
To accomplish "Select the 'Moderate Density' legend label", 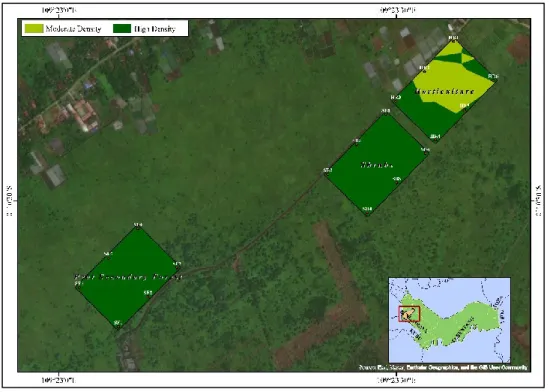I will pyautogui.click(x=73, y=29).
